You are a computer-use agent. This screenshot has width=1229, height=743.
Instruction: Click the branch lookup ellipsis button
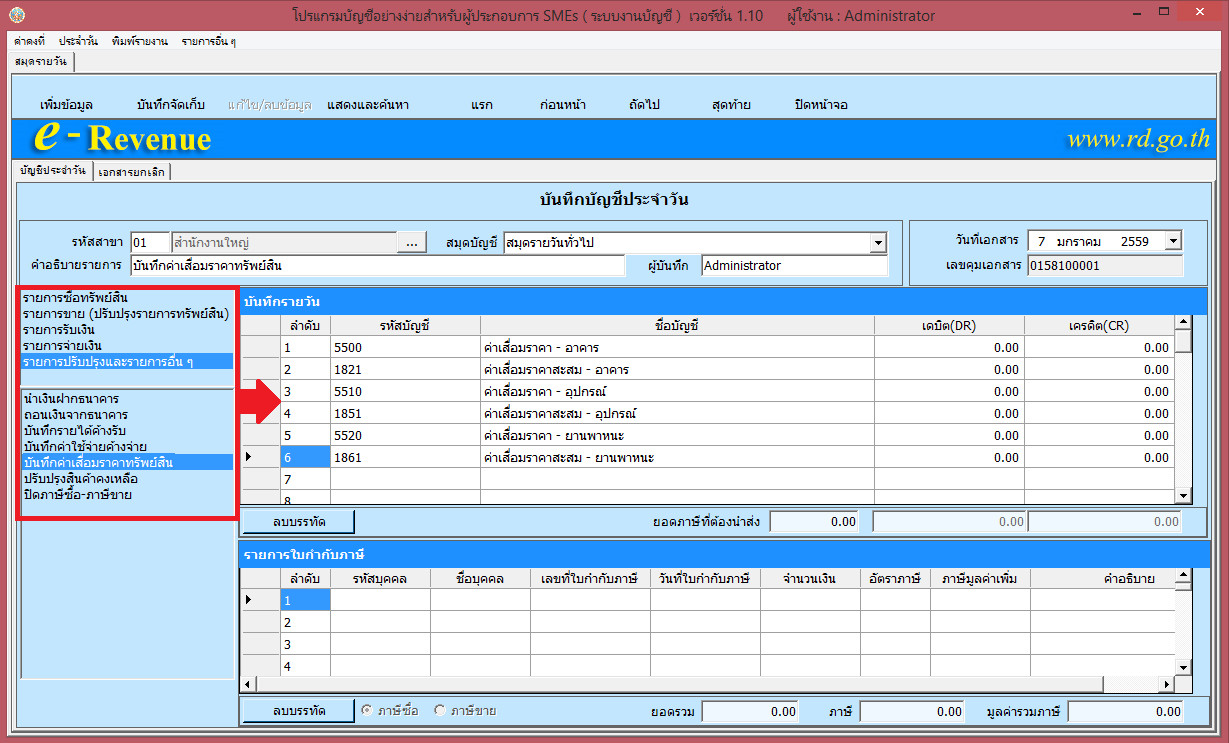(x=411, y=242)
